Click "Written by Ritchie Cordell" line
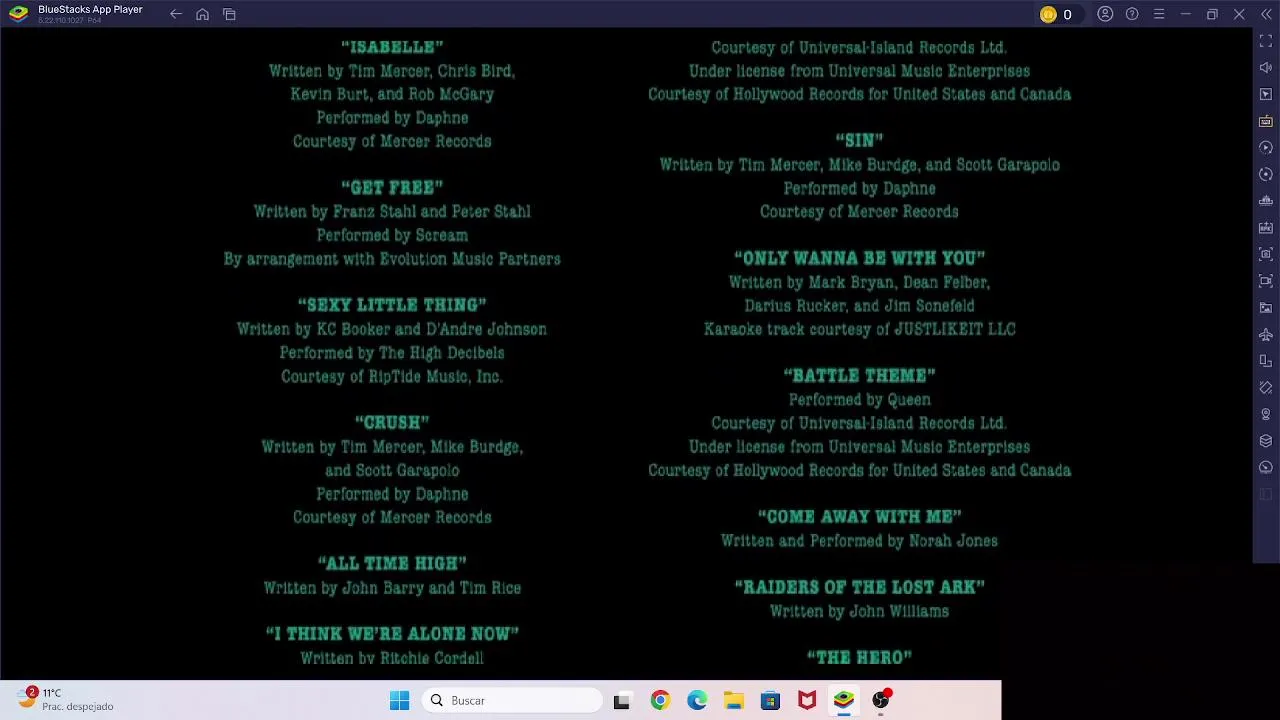 [x=392, y=658]
